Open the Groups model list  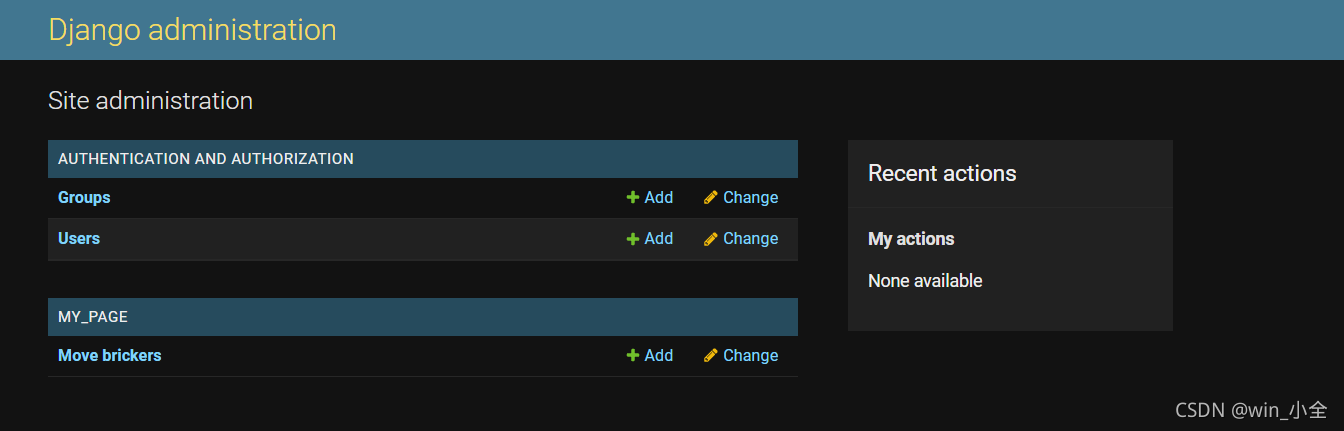(84, 198)
